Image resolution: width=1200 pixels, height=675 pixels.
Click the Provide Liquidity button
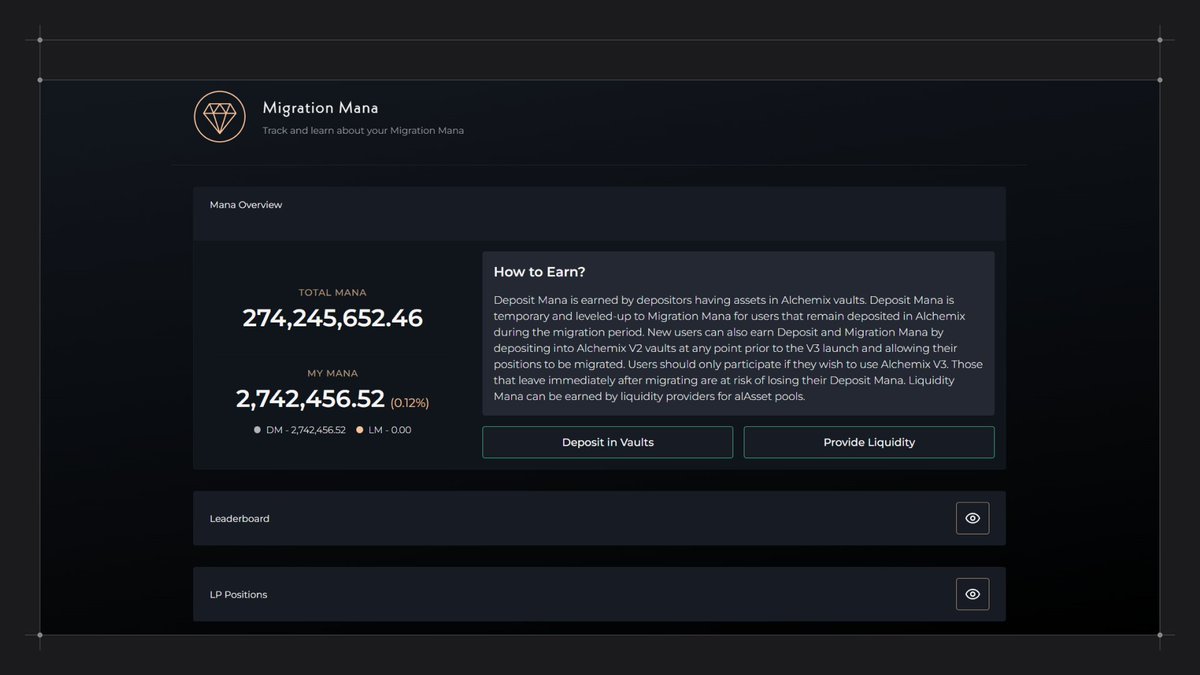click(869, 442)
